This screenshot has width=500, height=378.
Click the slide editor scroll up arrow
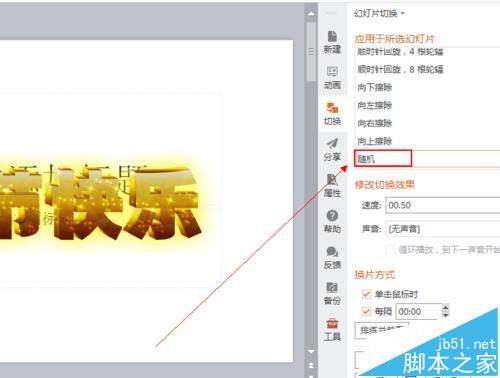pyautogui.click(x=311, y=14)
